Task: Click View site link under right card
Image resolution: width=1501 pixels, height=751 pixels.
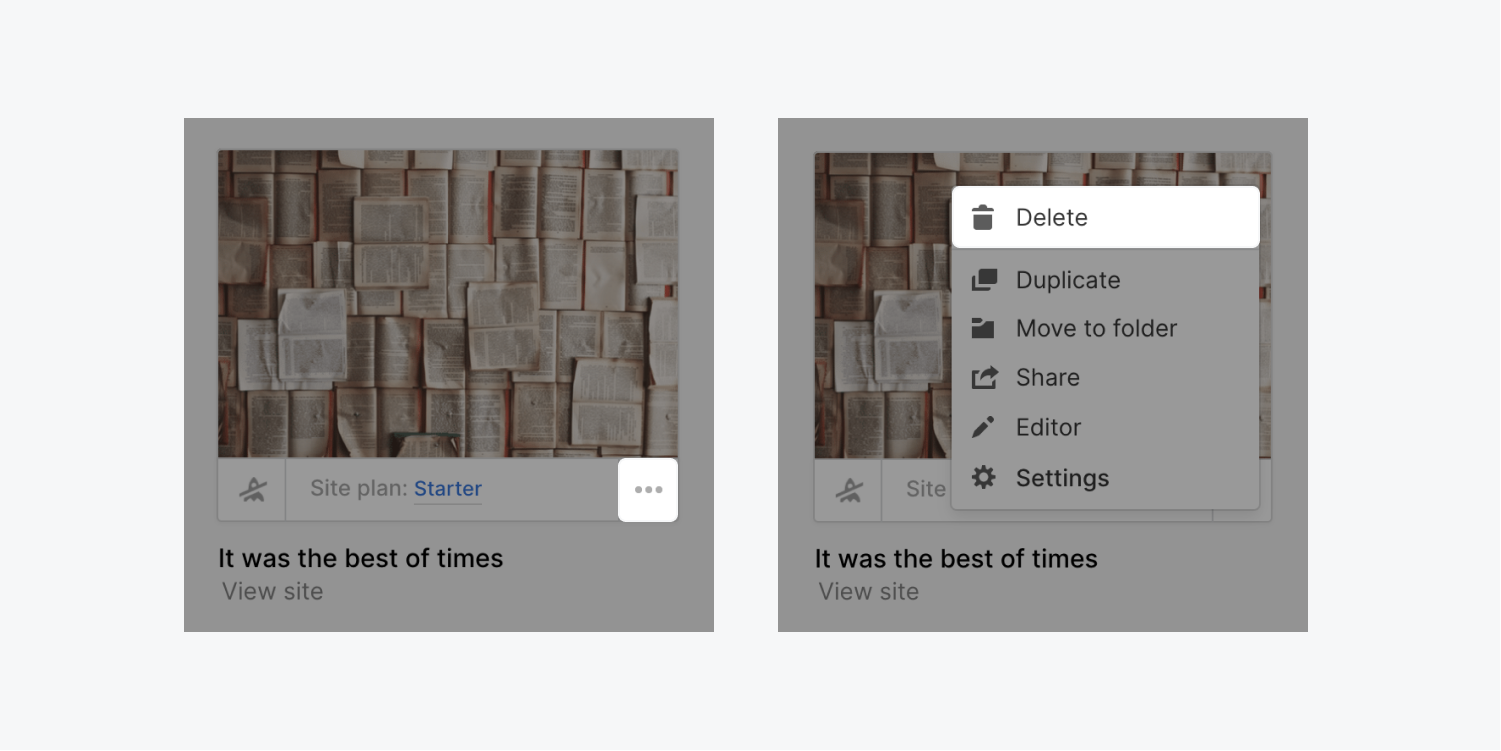Action: [x=868, y=591]
